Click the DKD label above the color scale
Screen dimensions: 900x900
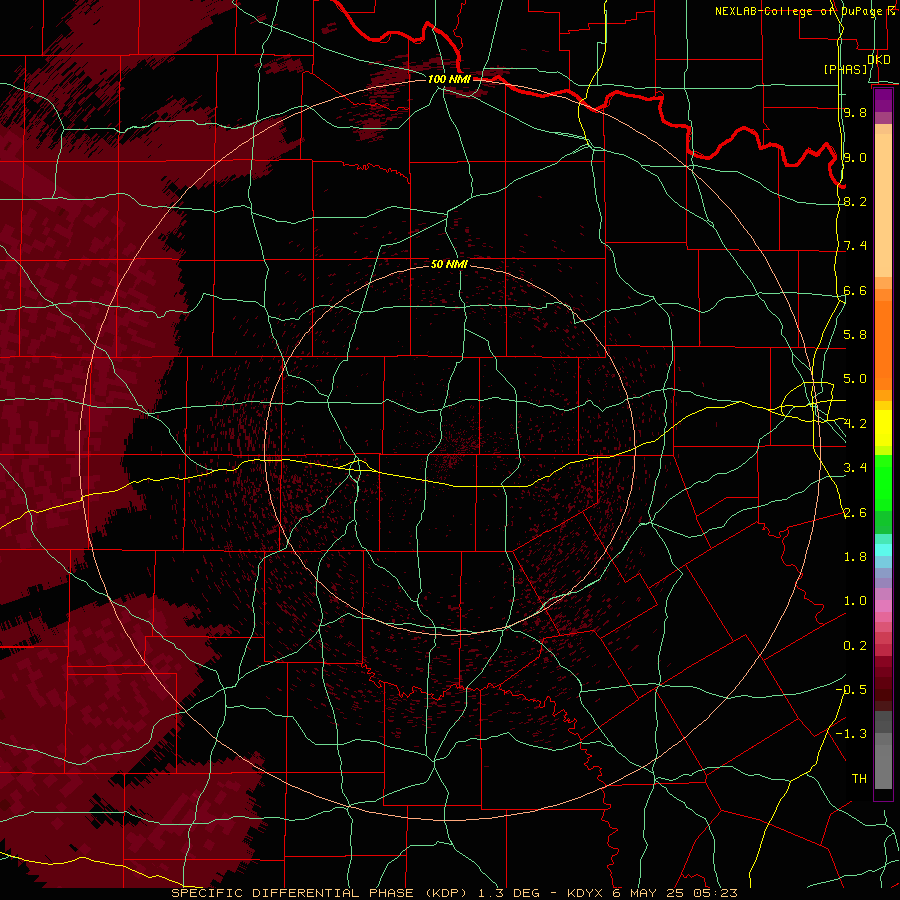click(x=879, y=59)
